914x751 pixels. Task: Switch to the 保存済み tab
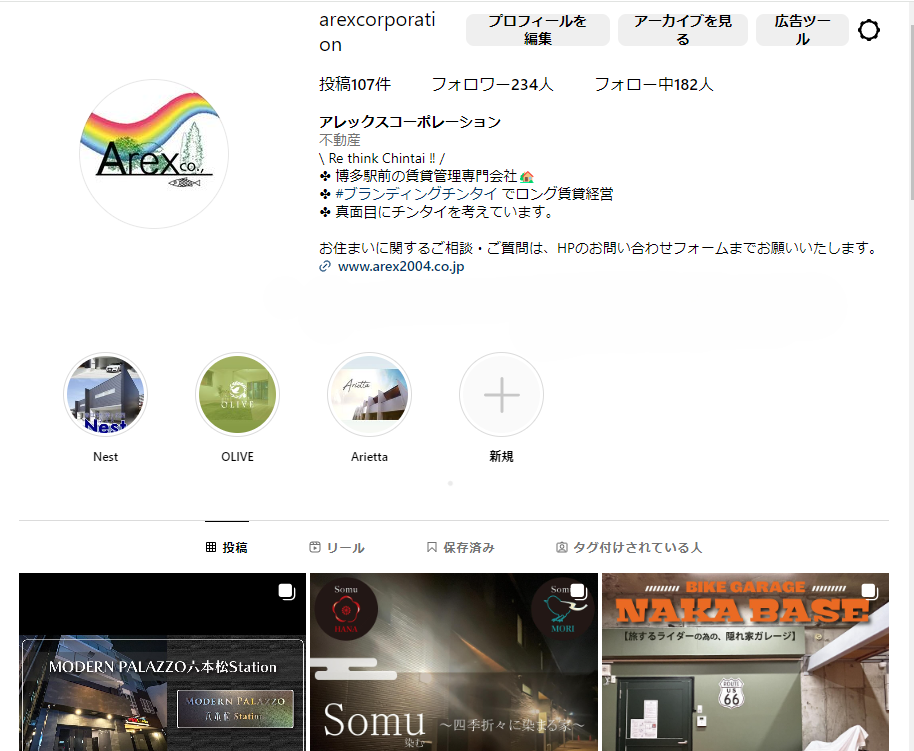pos(460,547)
